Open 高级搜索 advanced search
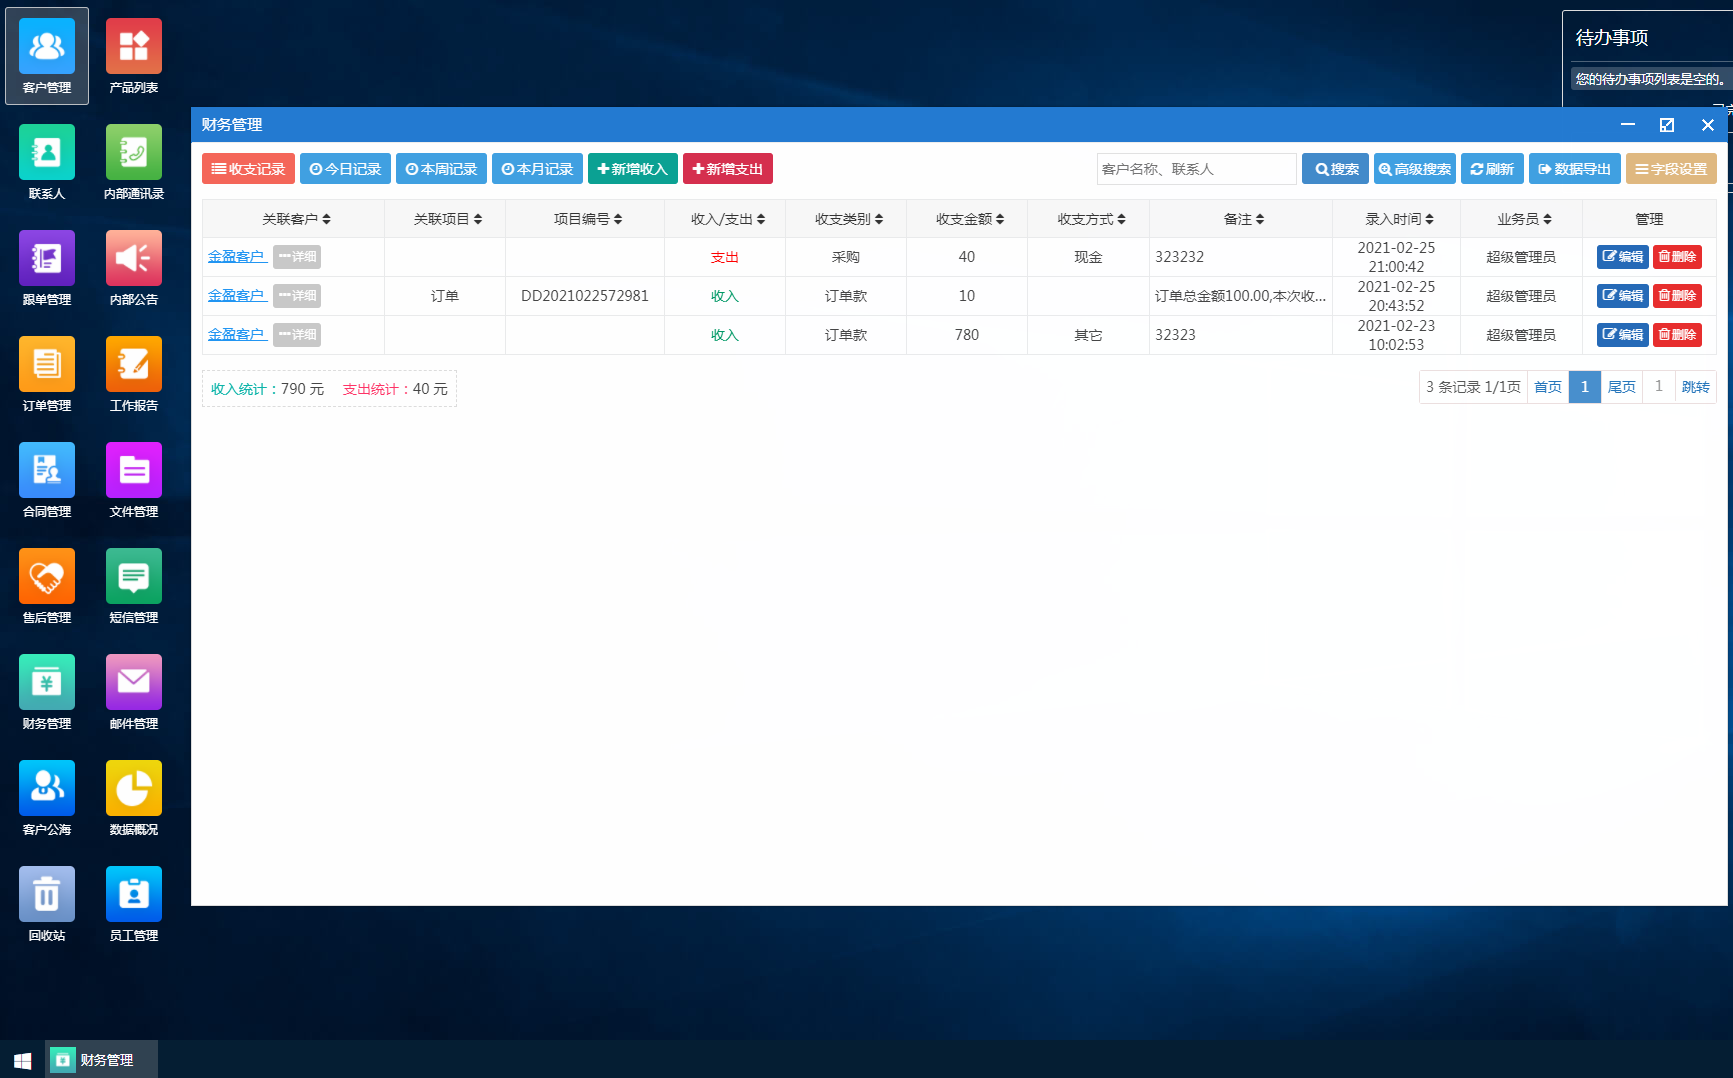The image size is (1733, 1078). point(1415,169)
